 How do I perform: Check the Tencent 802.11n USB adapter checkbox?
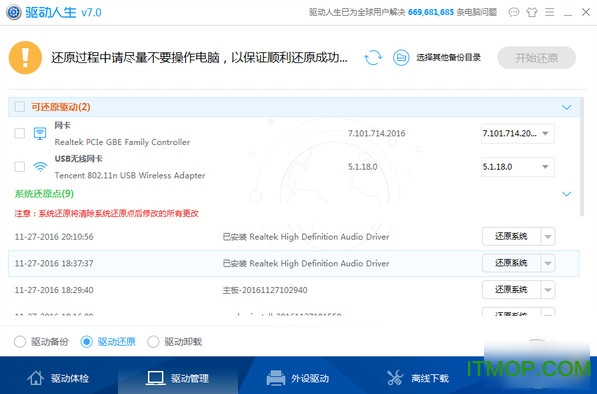coord(19,167)
